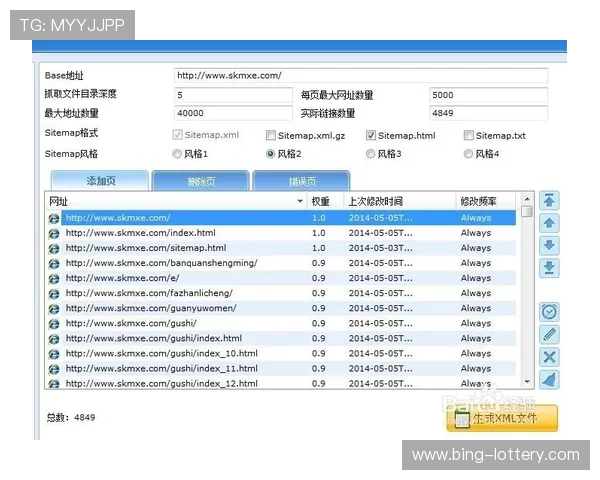The image size is (600, 480).
Task: Click the clock time-setting icon
Action: tap(549, 312)
